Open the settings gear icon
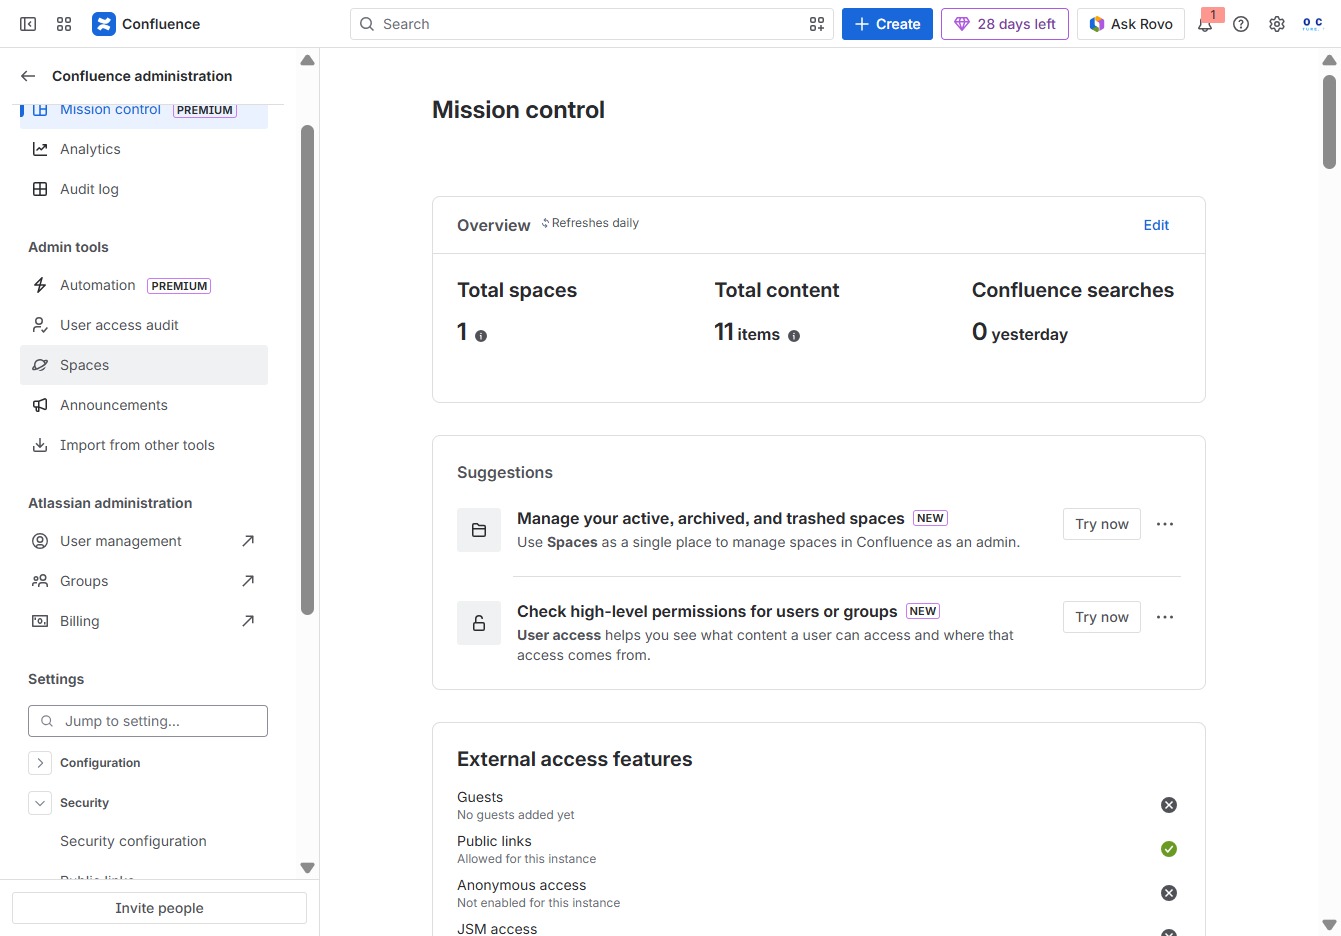The image size is (1341, 936). [x=1277, y=24]
